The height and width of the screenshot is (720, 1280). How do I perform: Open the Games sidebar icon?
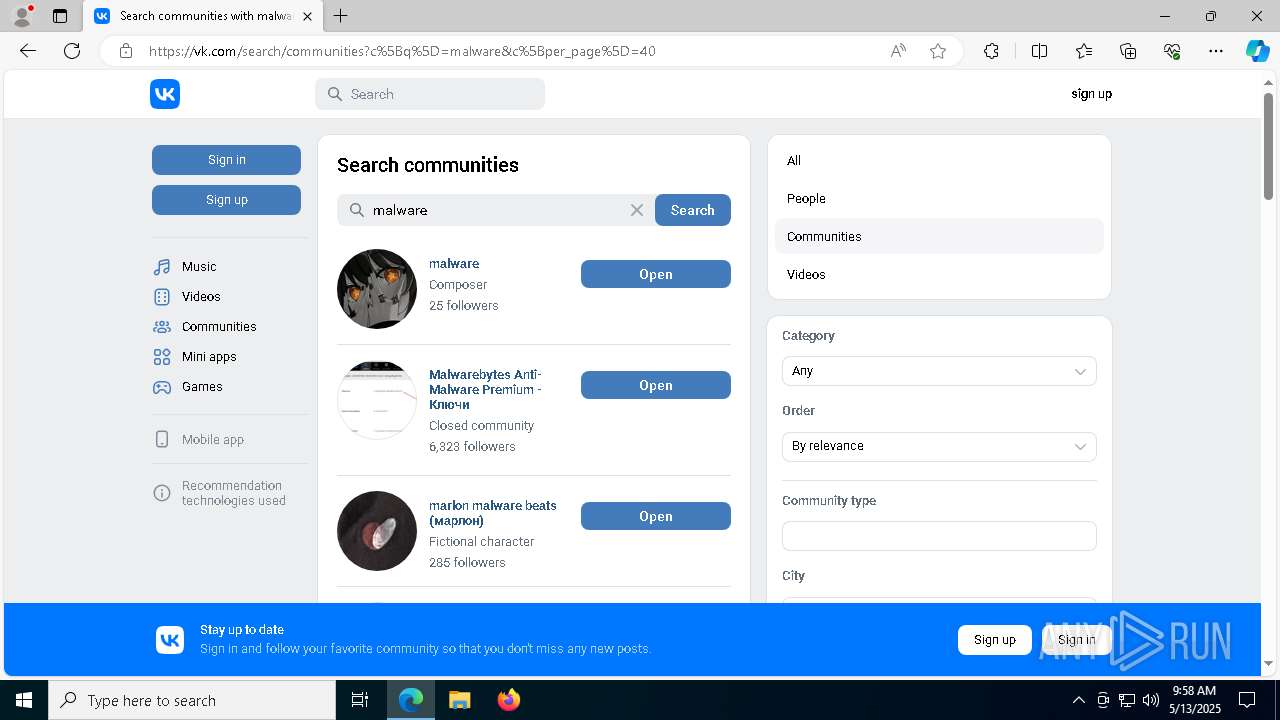tap(162, 387)
